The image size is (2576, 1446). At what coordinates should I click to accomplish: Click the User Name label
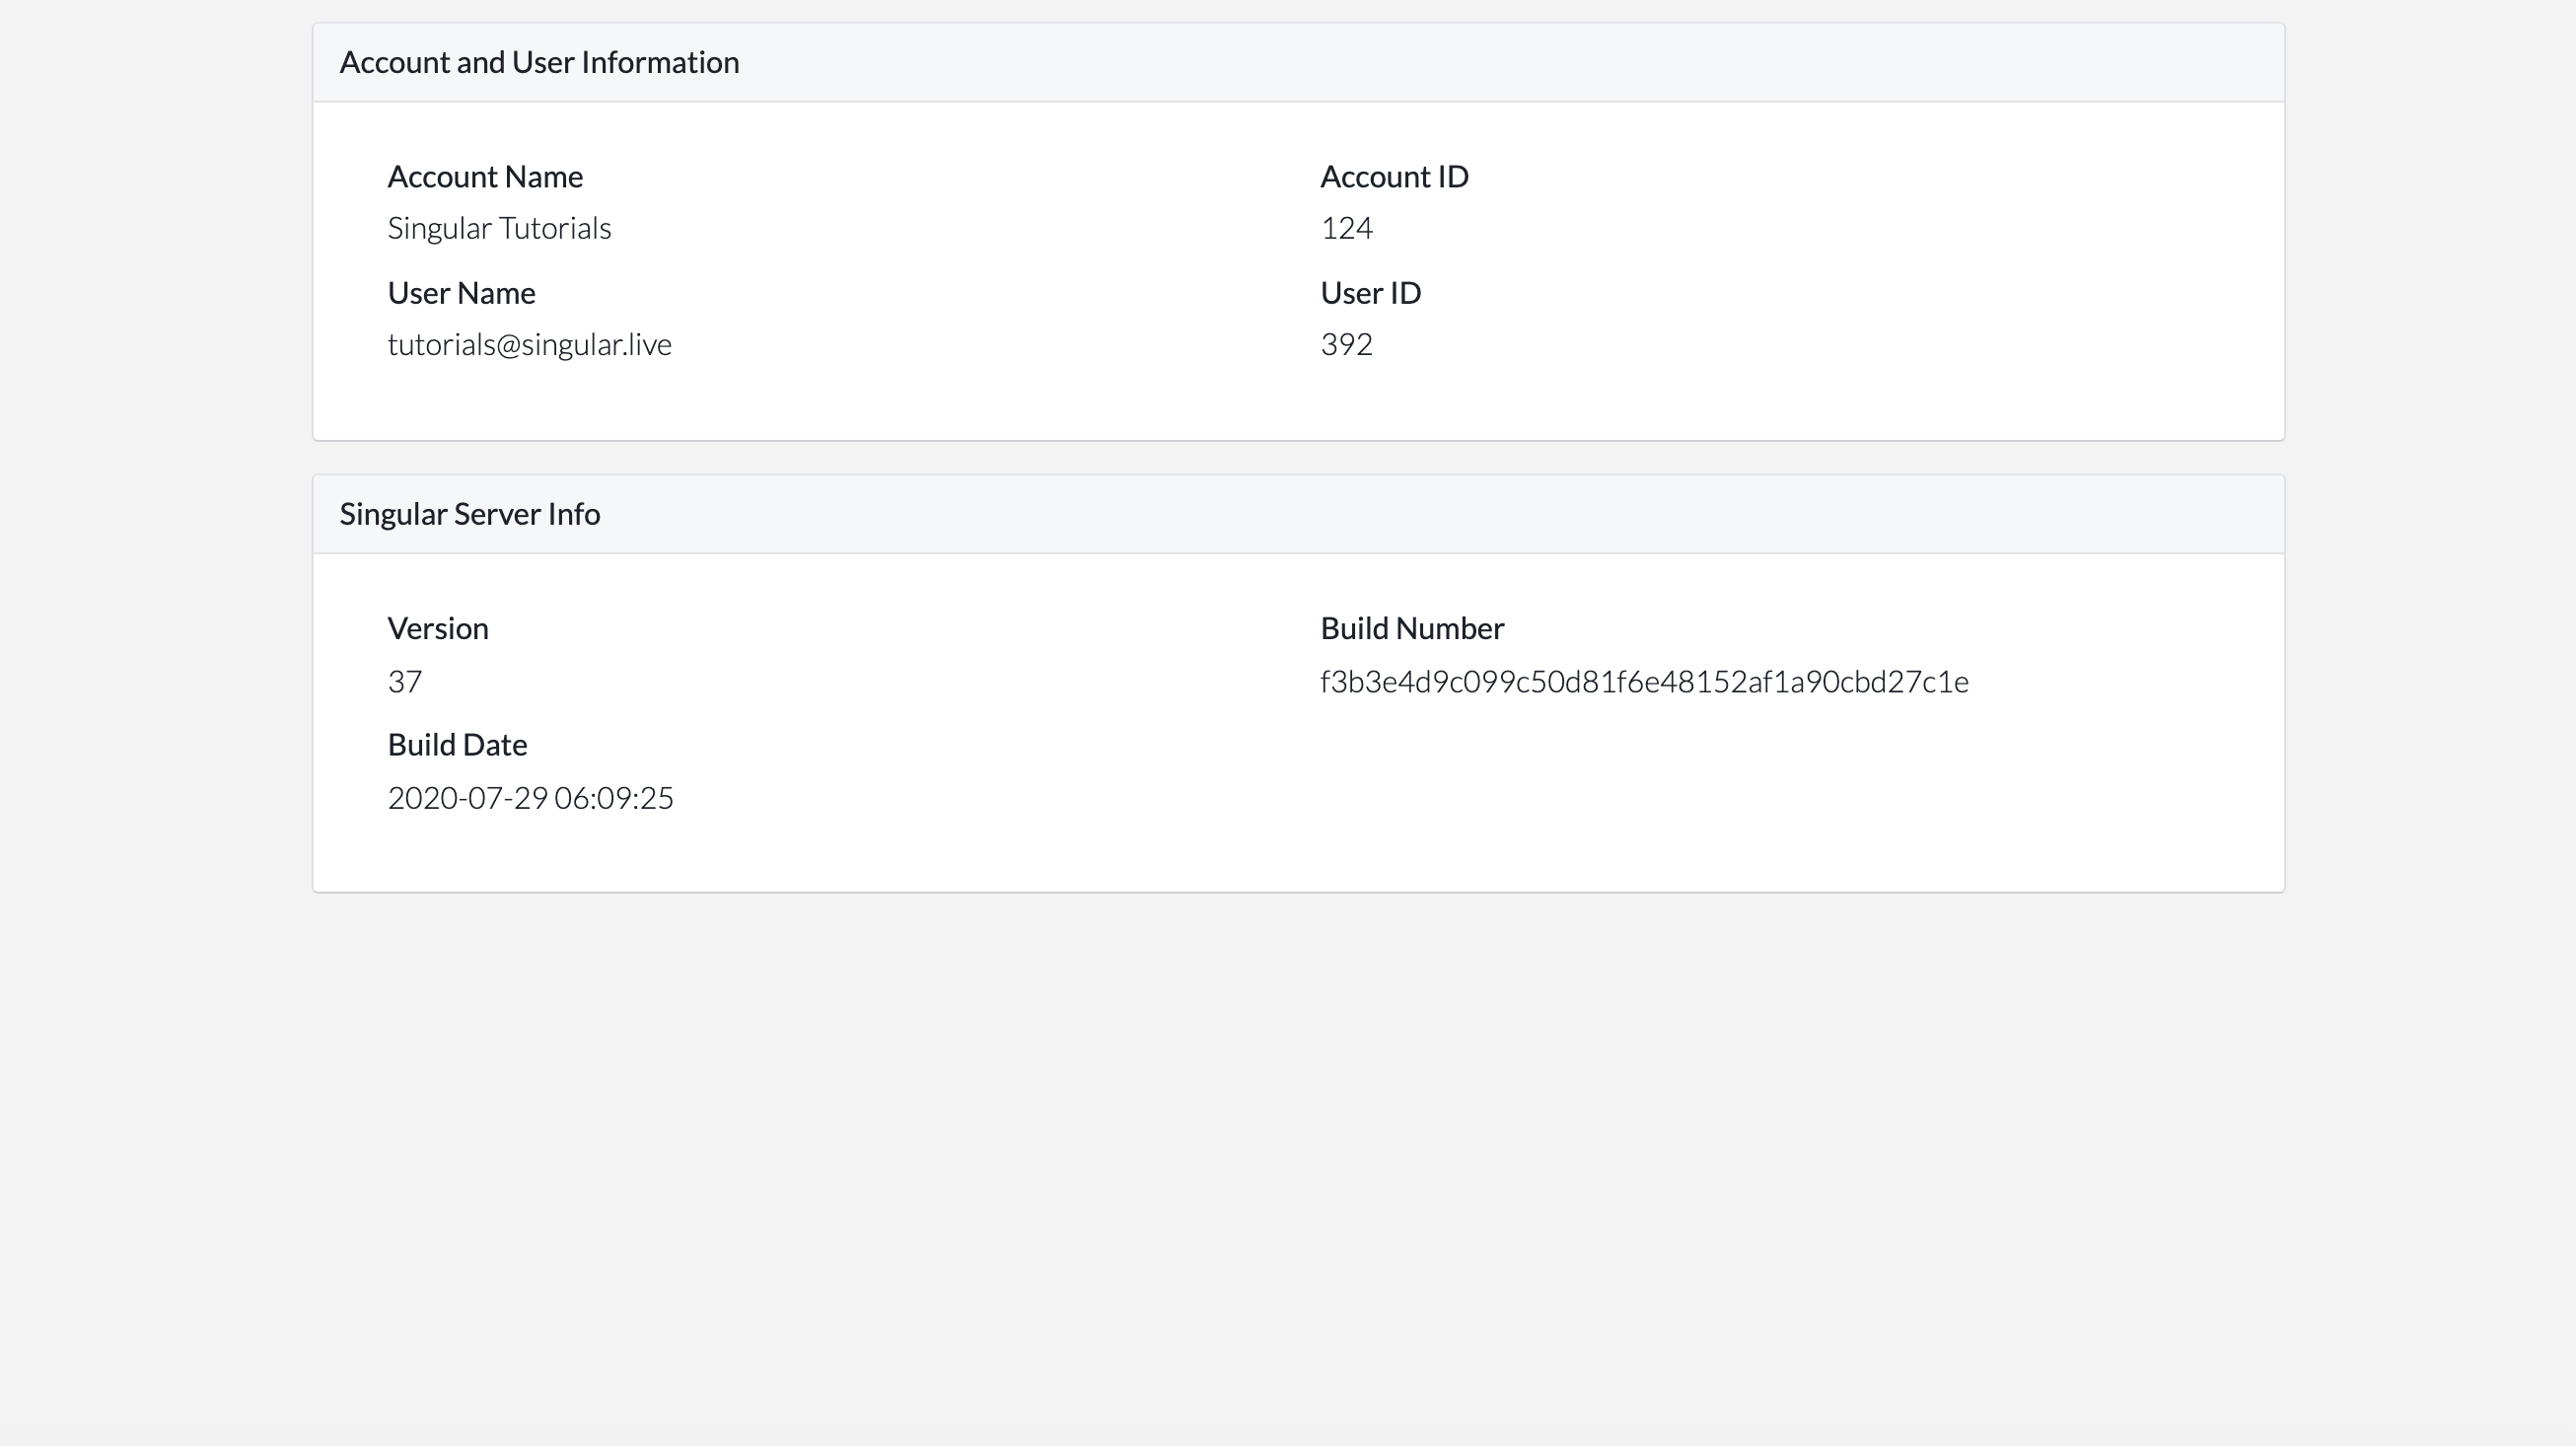click(x=461, y=293)
